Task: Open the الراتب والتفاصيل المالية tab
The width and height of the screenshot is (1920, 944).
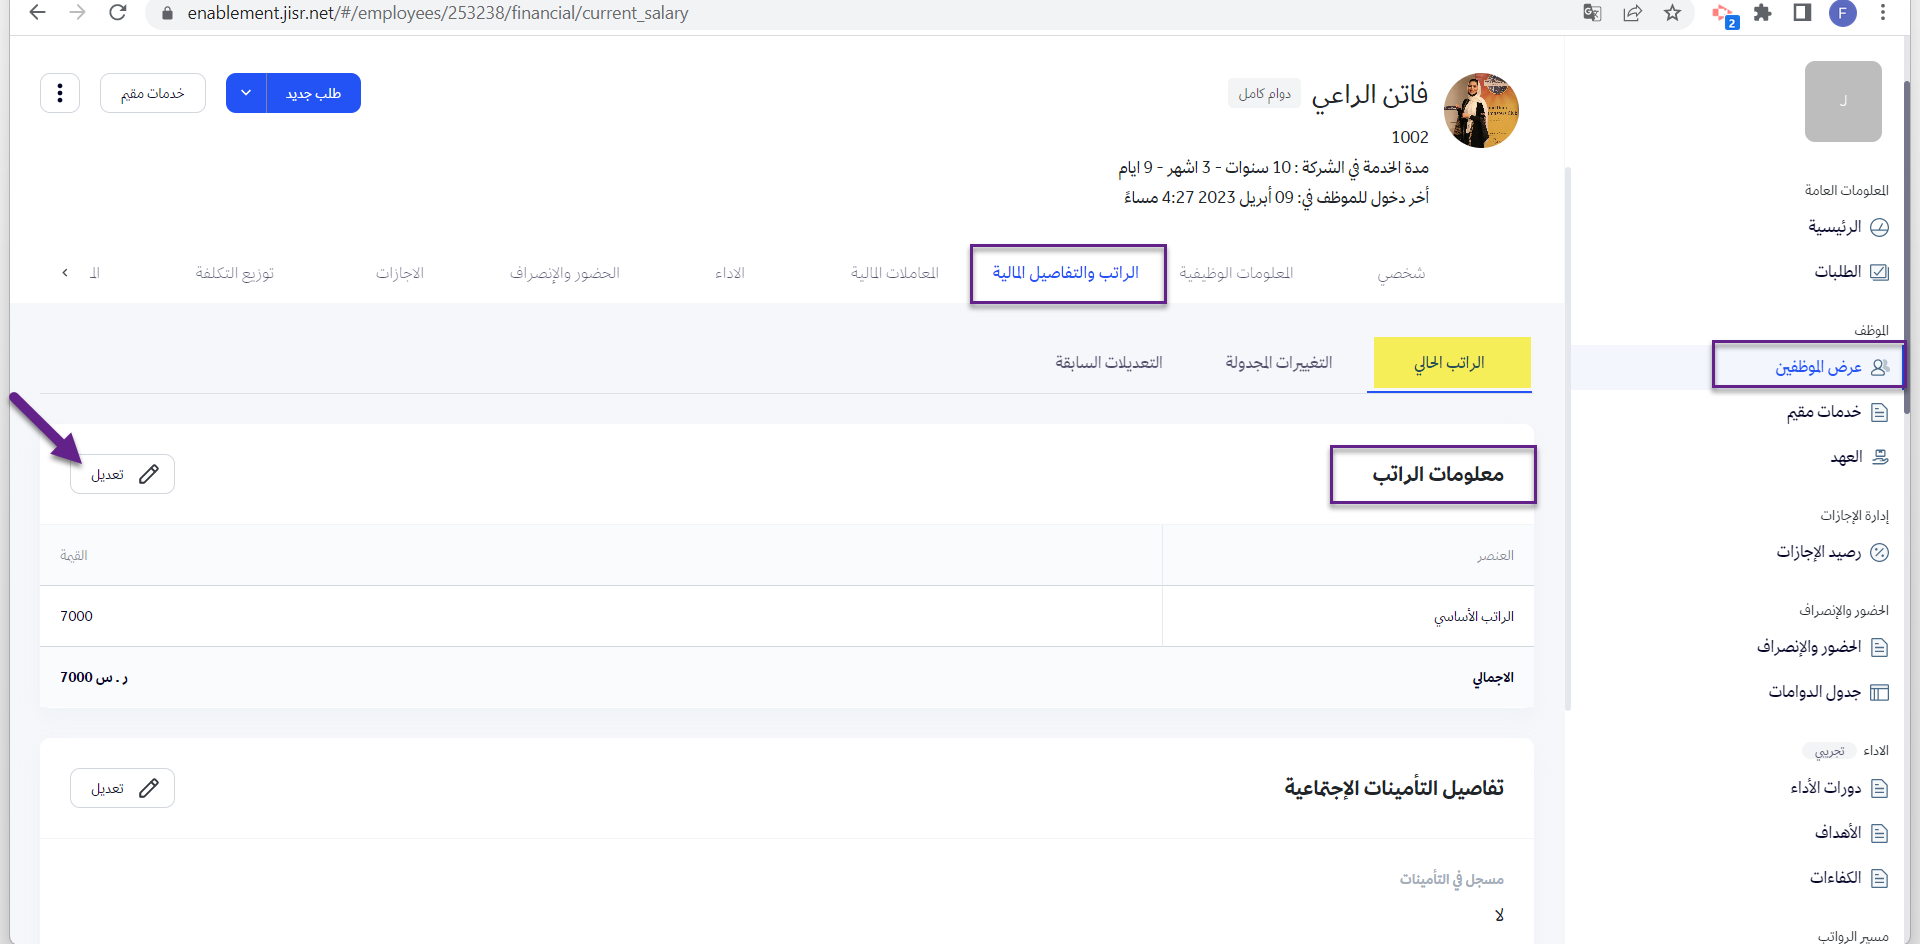Action: pyautogui.click(x=1066, y=273)
